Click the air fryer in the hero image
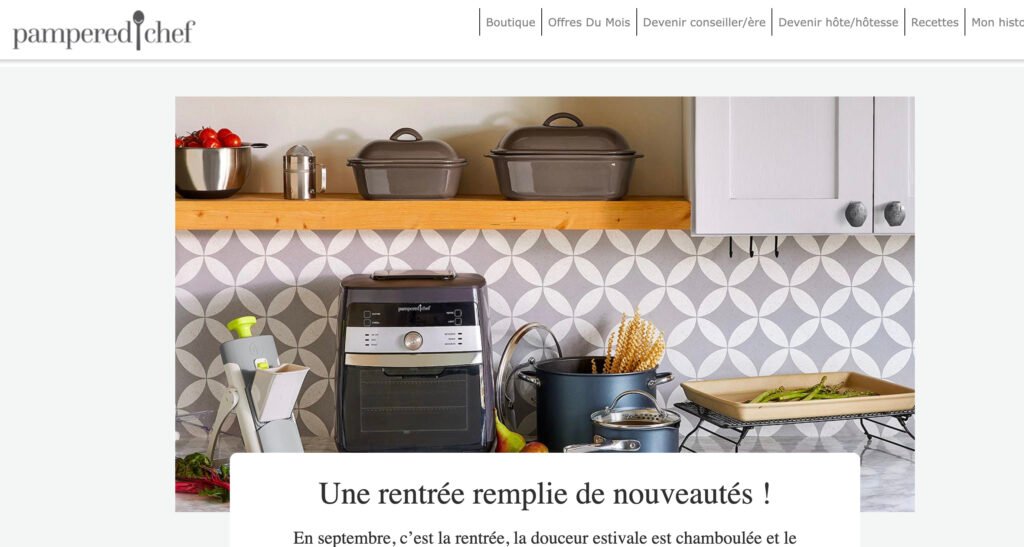This screenshot has width=1024, height=547. [414, 362]
